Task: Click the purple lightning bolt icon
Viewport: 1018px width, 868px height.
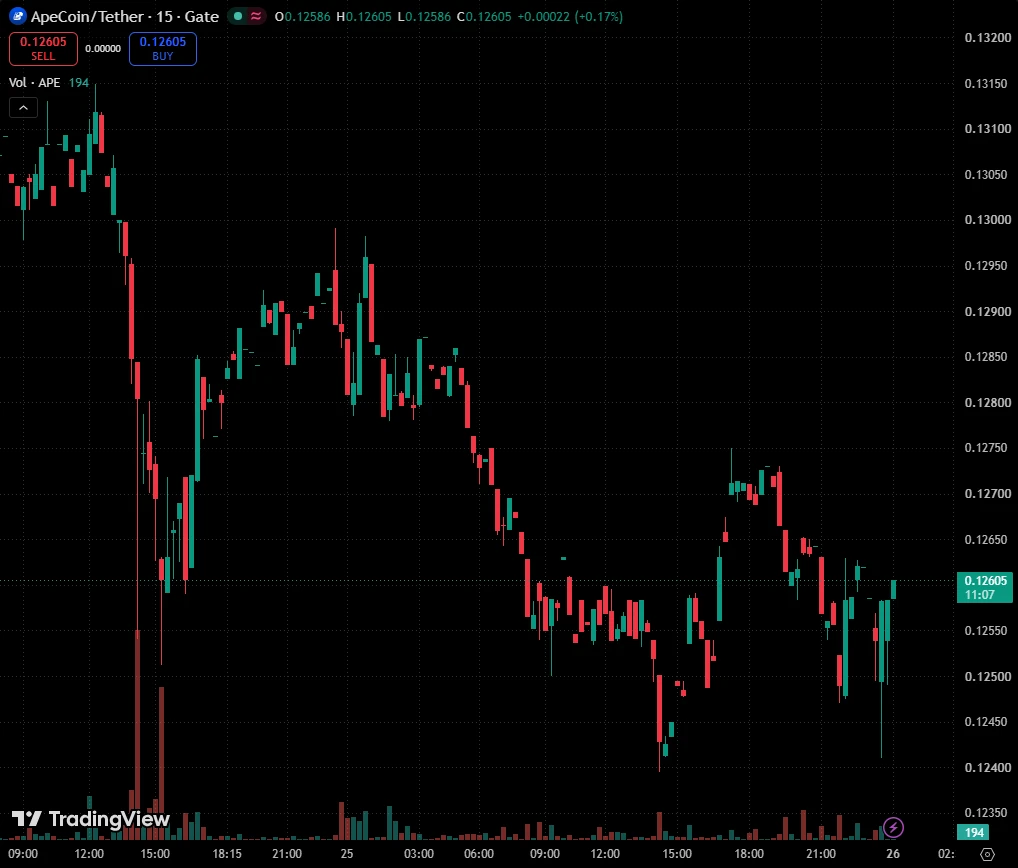Action: tap(893, 828)
